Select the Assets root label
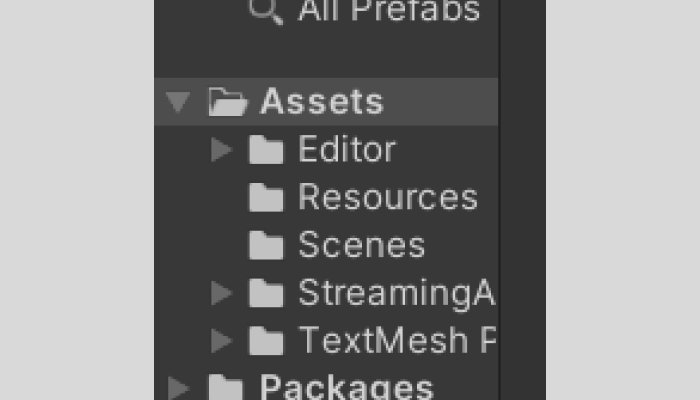700x400 pixels. point(321,102)
